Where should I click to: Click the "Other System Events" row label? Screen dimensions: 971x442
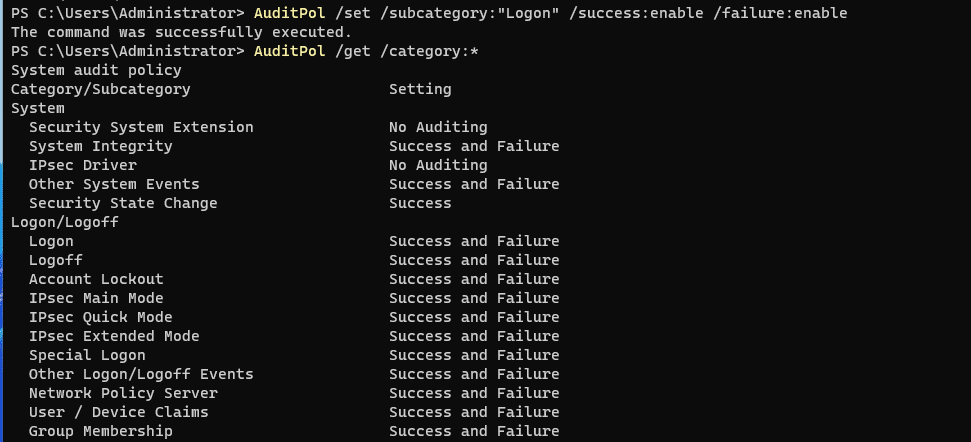click(x=114, y=184)
